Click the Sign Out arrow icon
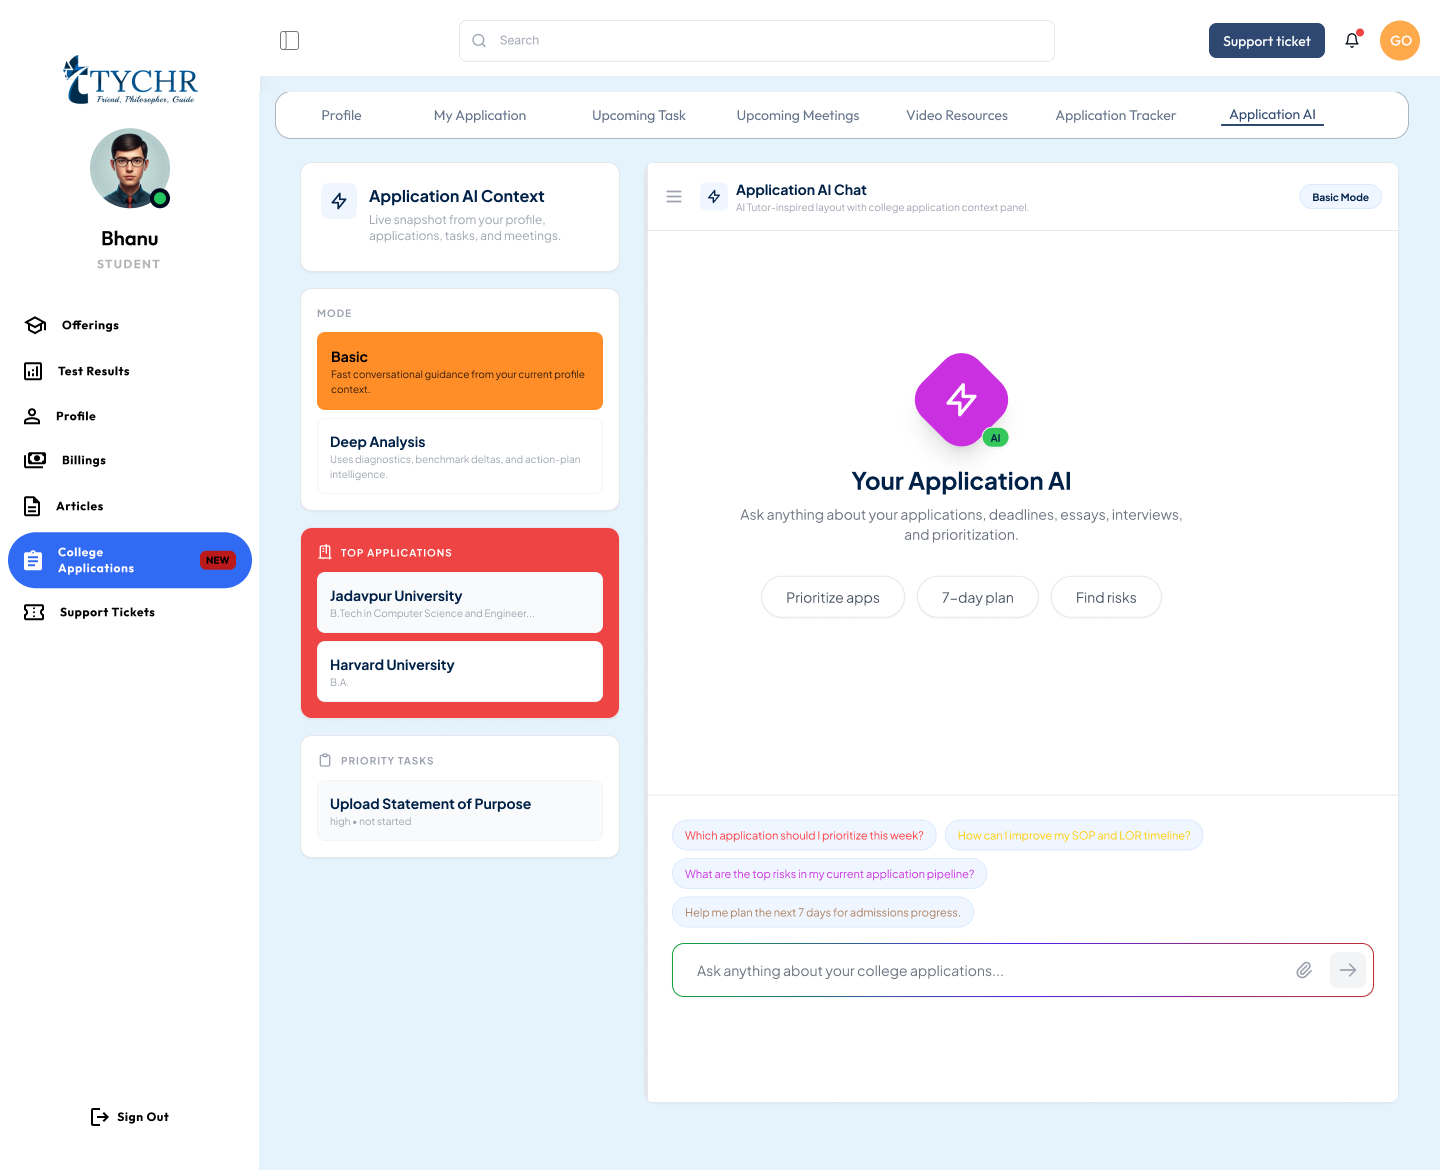The image size is (1440, 1170). [x=99, y=1117]
